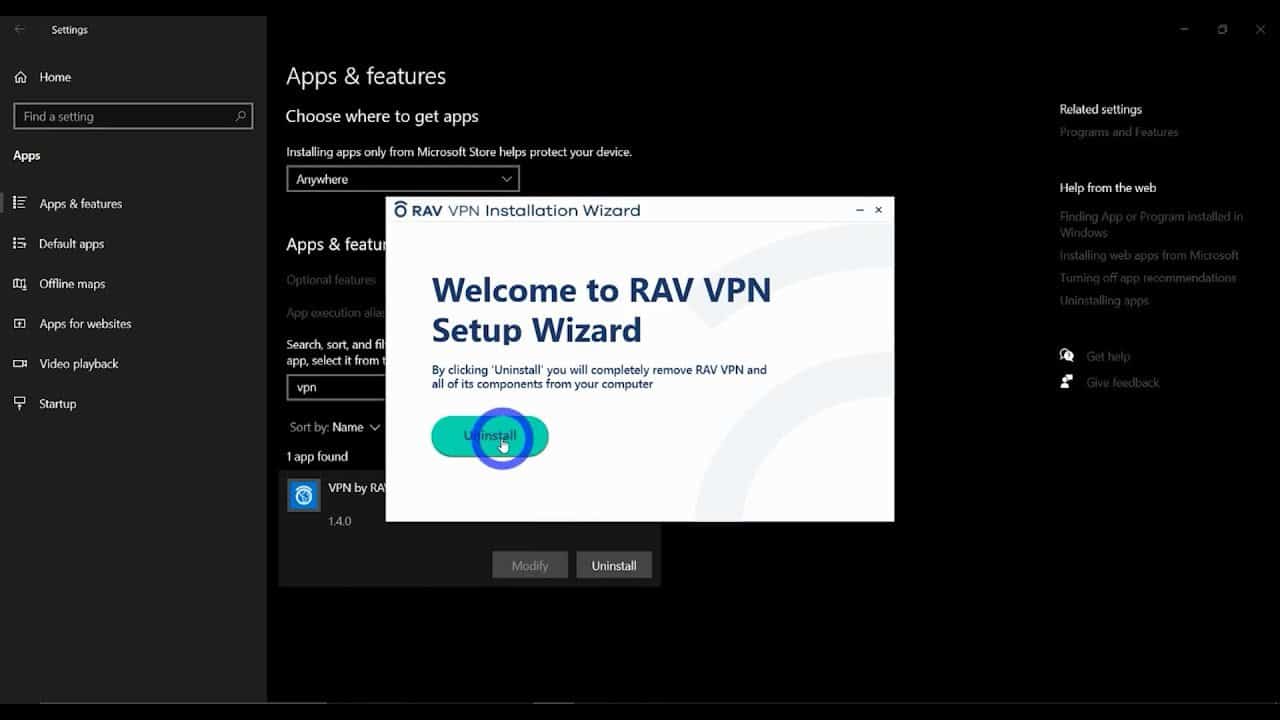The image size is (1280, 720).
Task: Open Turning off app recommendations link
Action: pyautogui.click(x=1148, y=278)
